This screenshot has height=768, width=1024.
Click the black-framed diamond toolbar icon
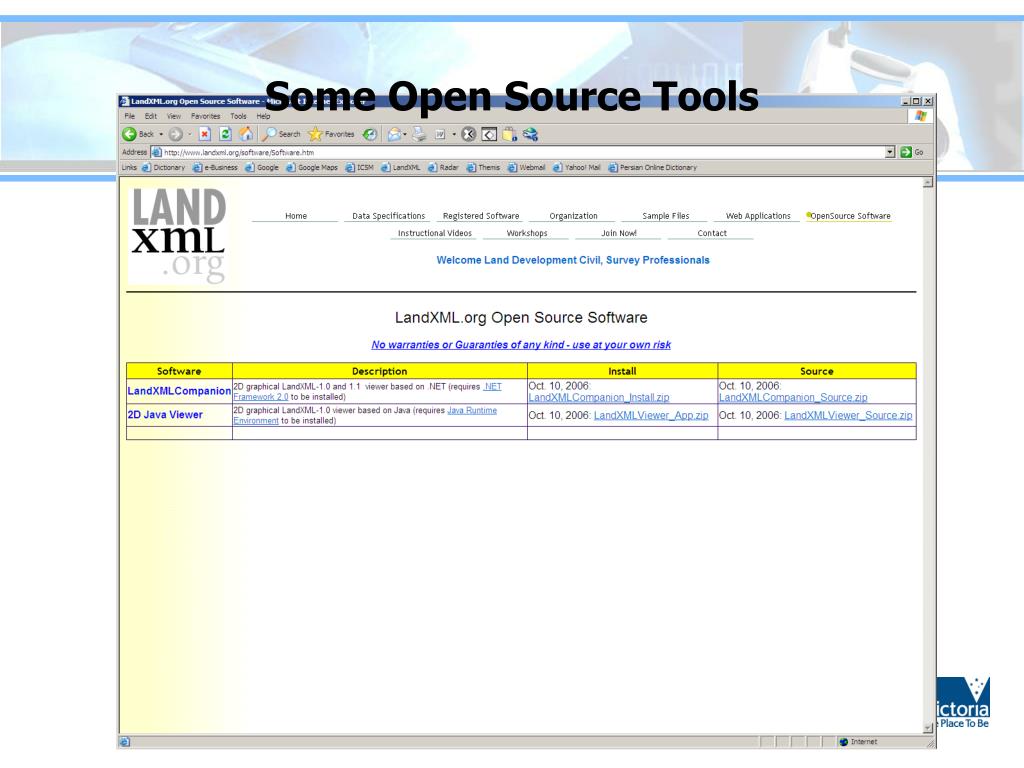(489, 134)
